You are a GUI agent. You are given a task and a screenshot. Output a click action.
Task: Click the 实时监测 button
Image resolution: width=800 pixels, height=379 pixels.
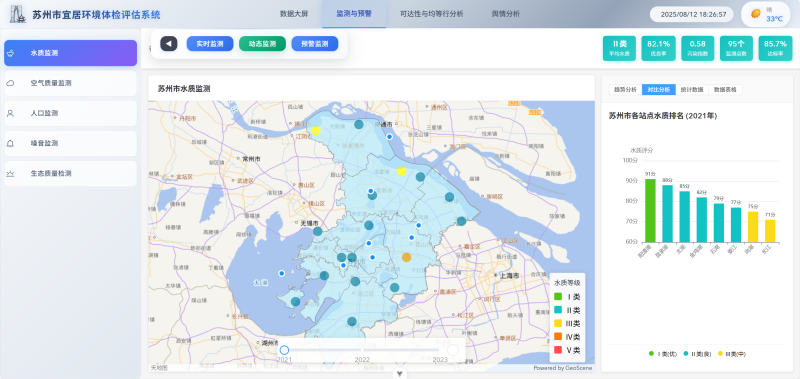point(210,44)
